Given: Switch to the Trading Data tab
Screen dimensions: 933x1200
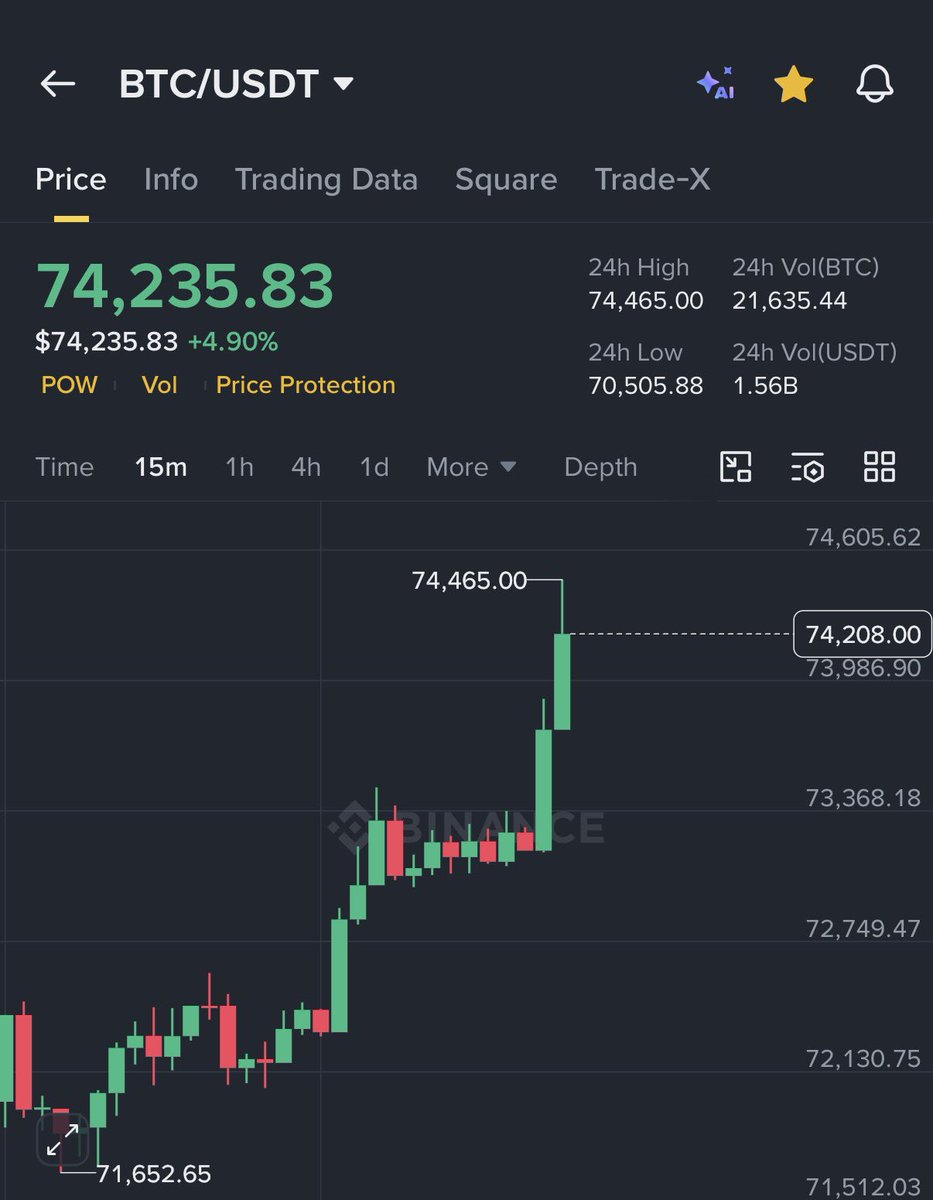Looking at the screenshot, I should pyautogui.click(x=326, y=180).
